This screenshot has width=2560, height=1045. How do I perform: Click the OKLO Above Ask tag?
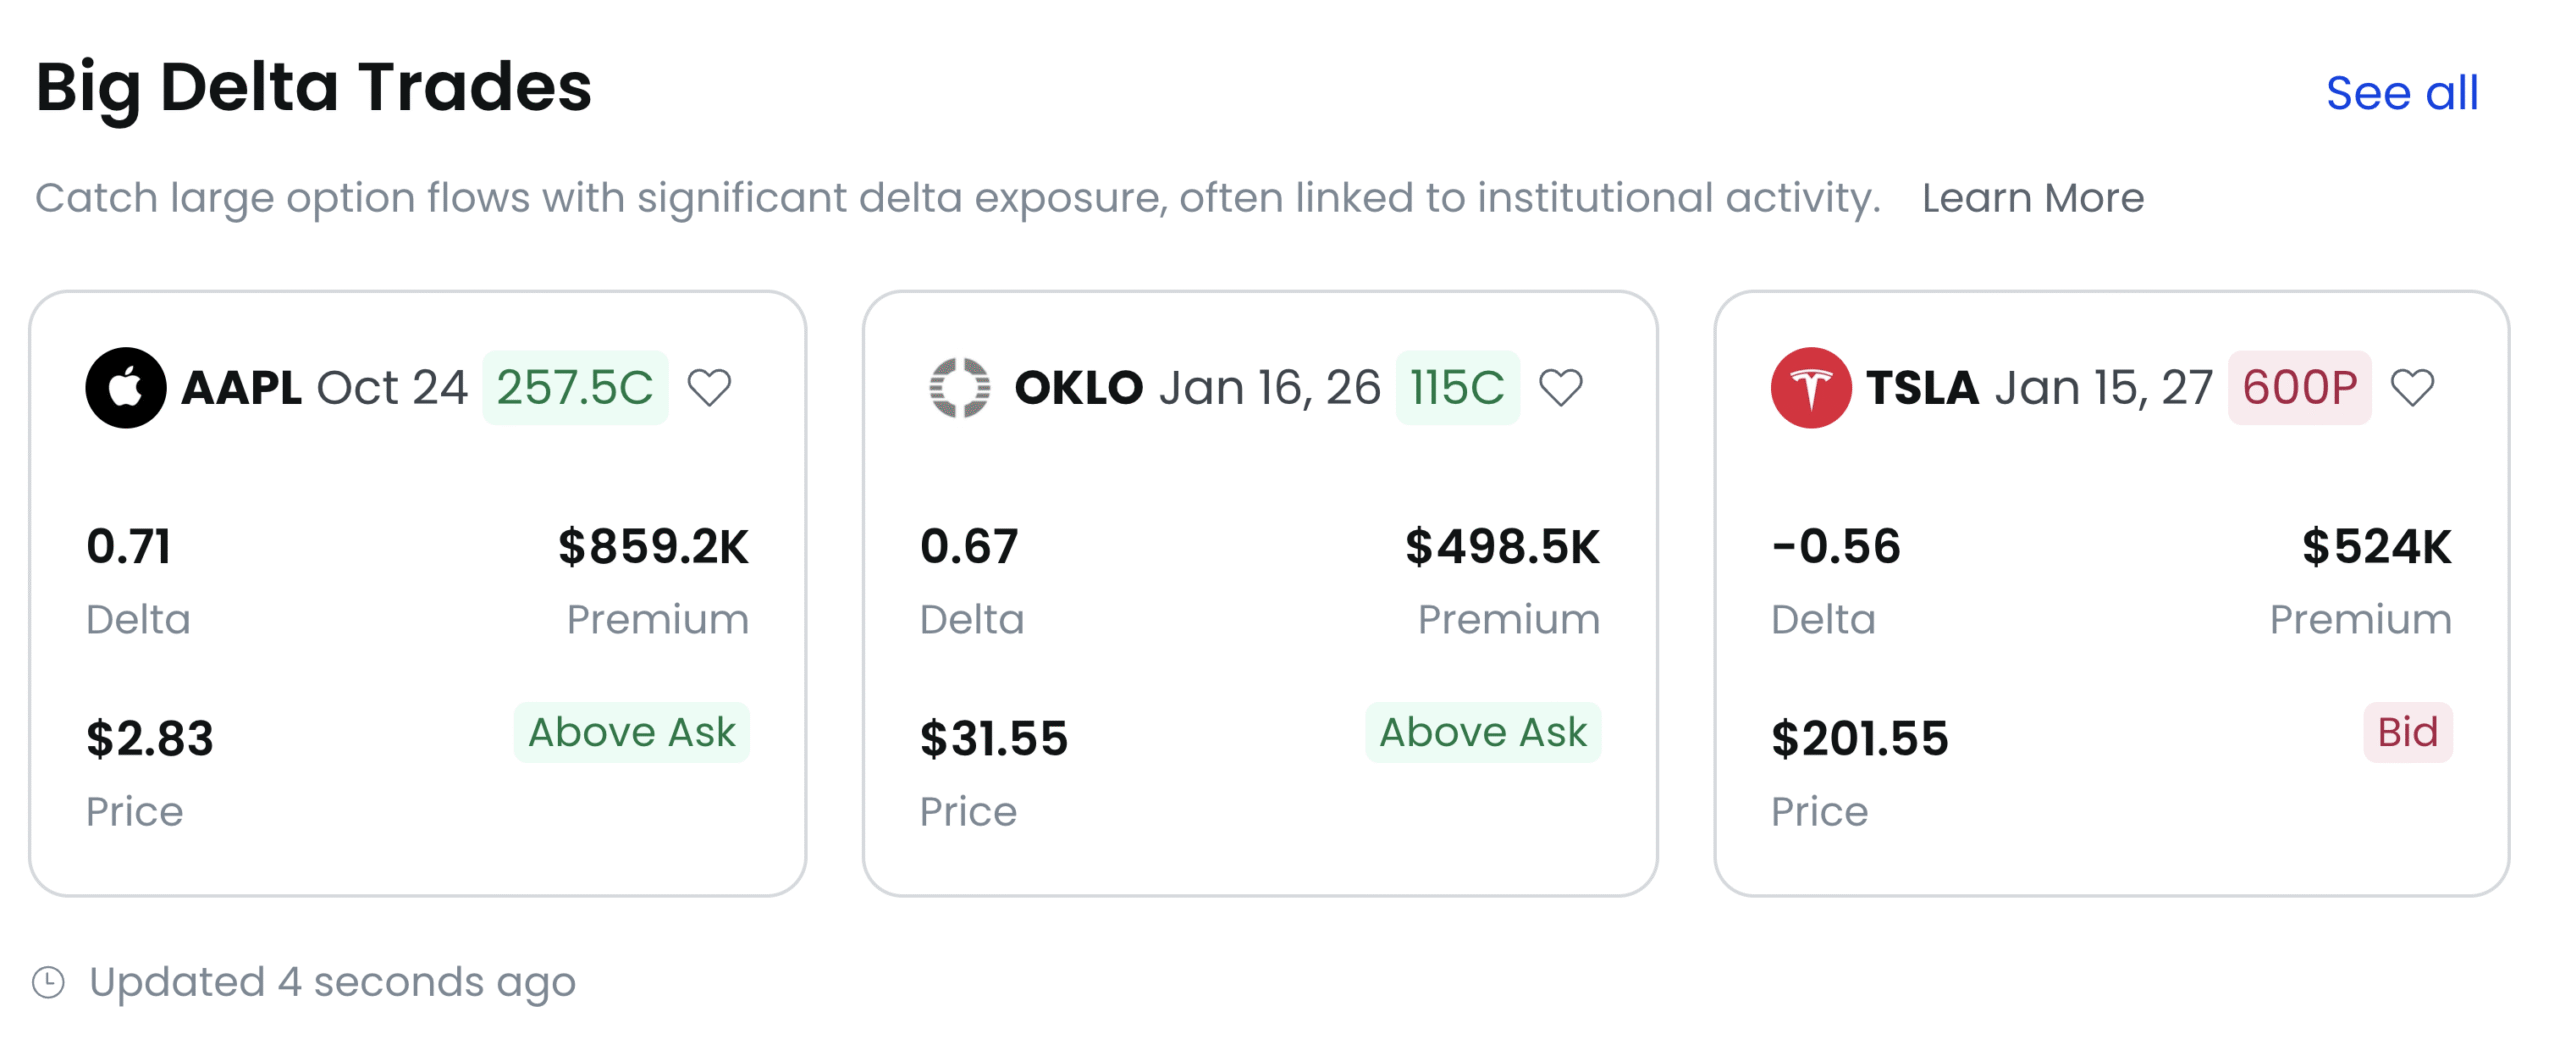pyautogui.click(x=1482, y=732)
